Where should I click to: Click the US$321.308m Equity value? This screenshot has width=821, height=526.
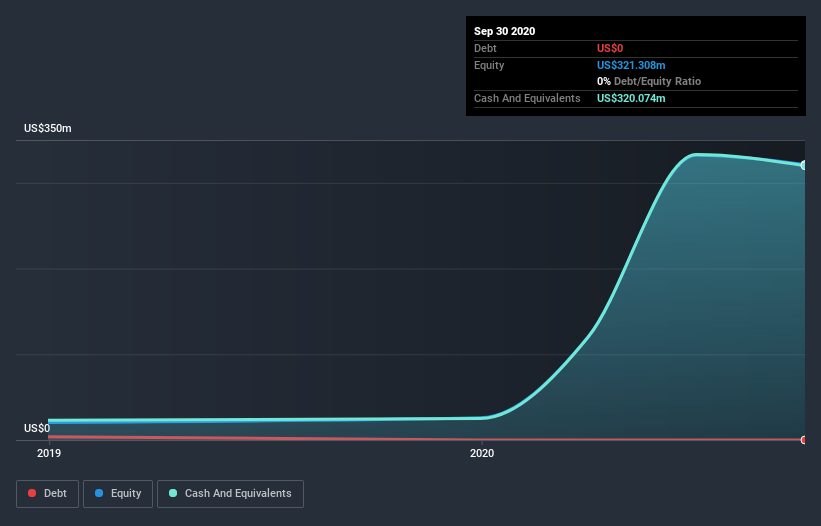[631, 65]
